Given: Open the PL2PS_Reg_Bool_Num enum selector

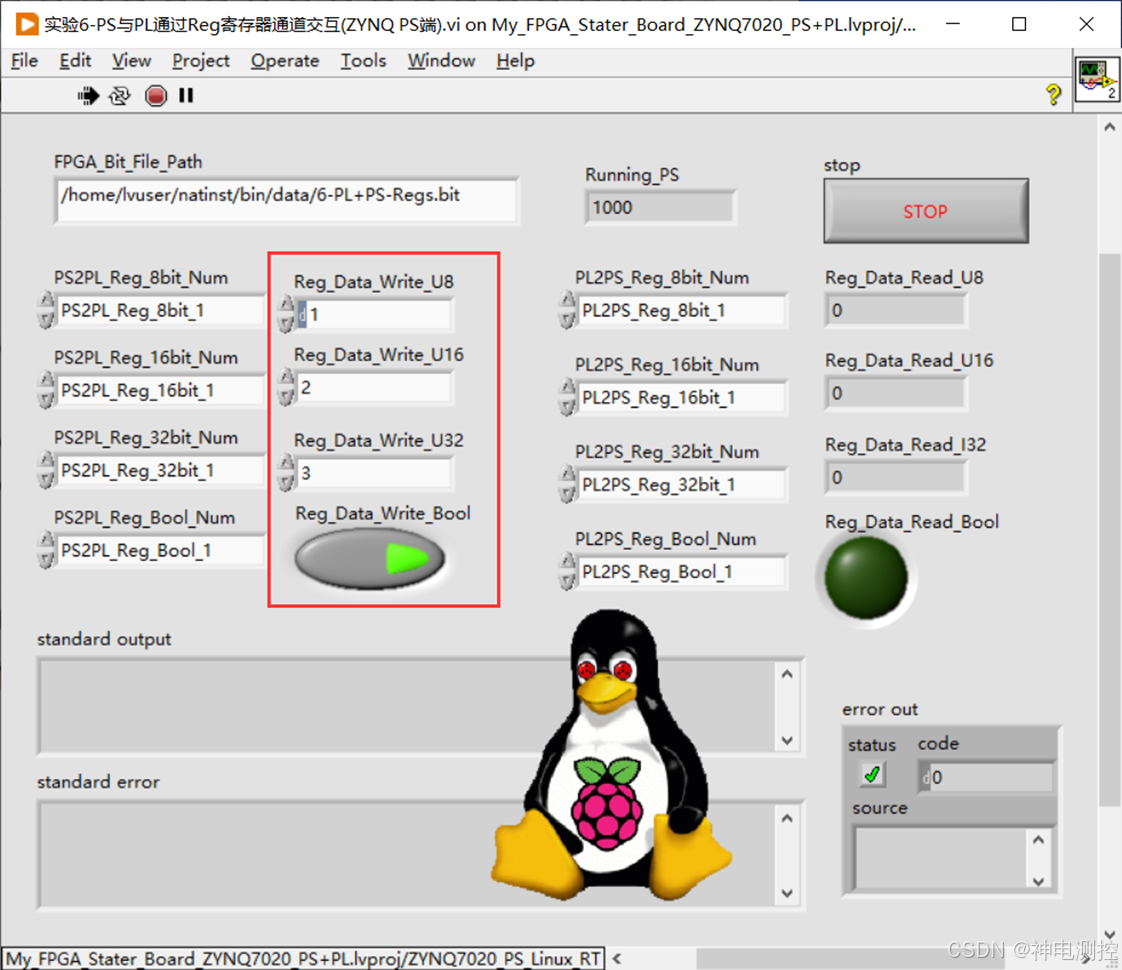Looking at the screenshot, I should (x=683, y=572).
